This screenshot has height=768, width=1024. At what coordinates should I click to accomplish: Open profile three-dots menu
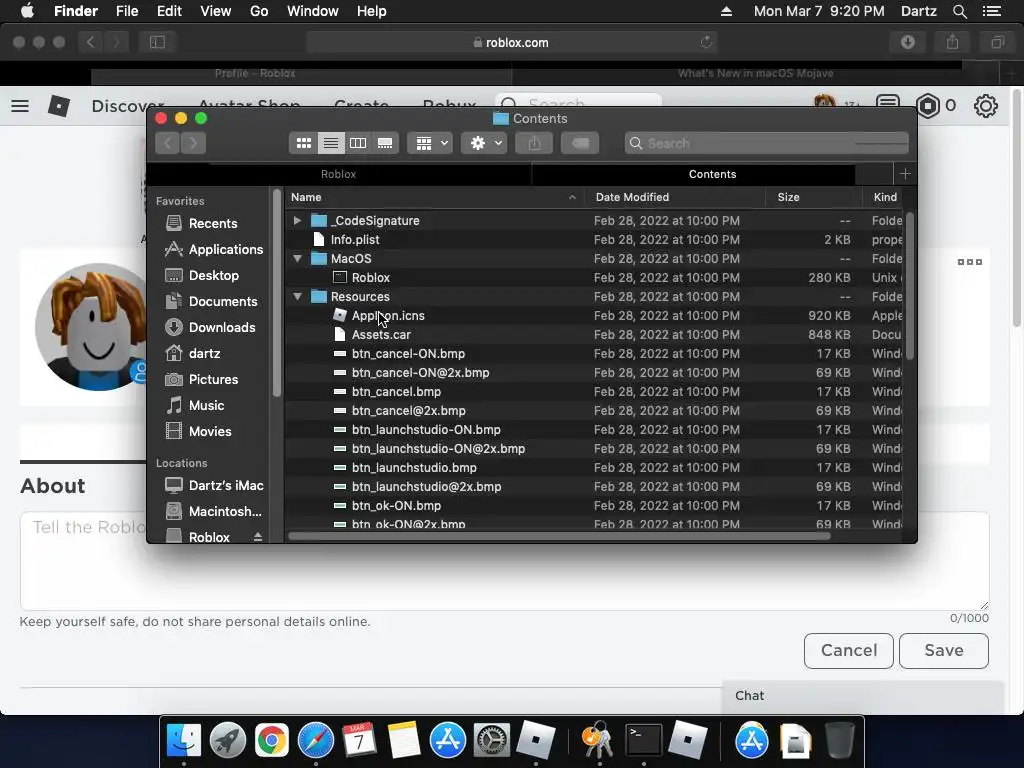pyautogui.click(x=970, y=262)
